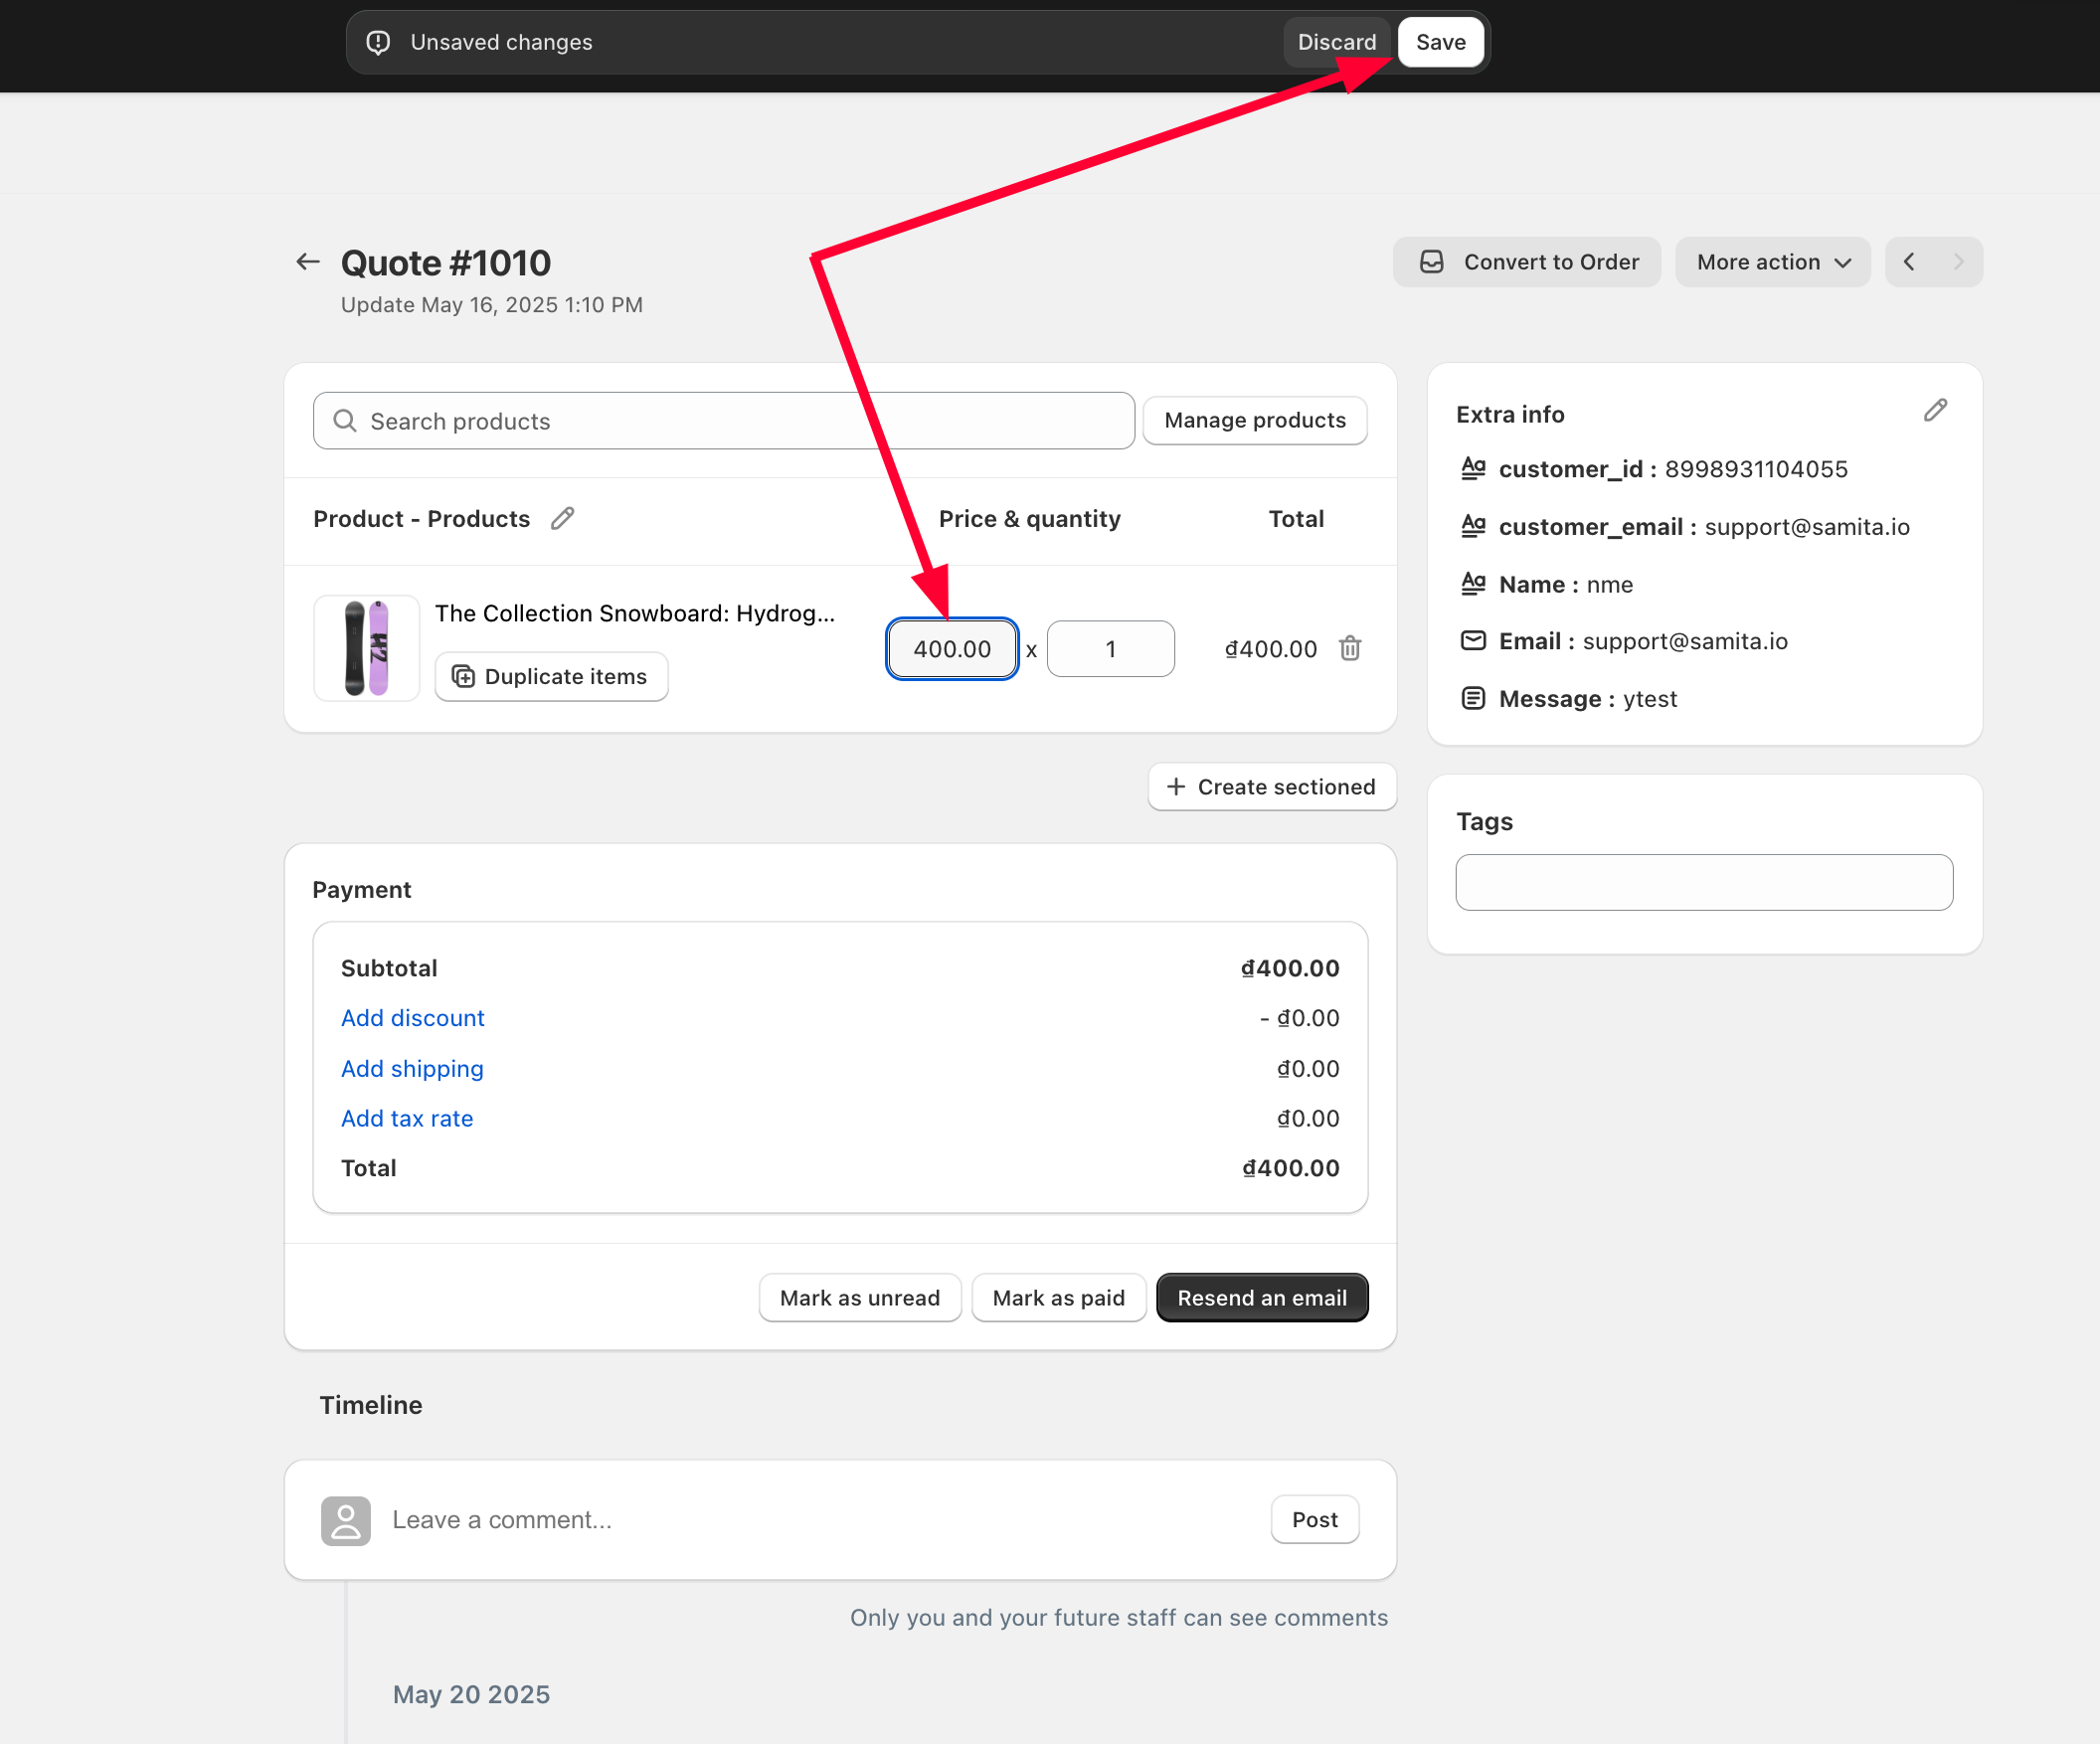Image resolution: width=2100 pixels, height=1744 pixels.
Task: Edit Extra info with the pencil icon
Action: coord(1935,411)
